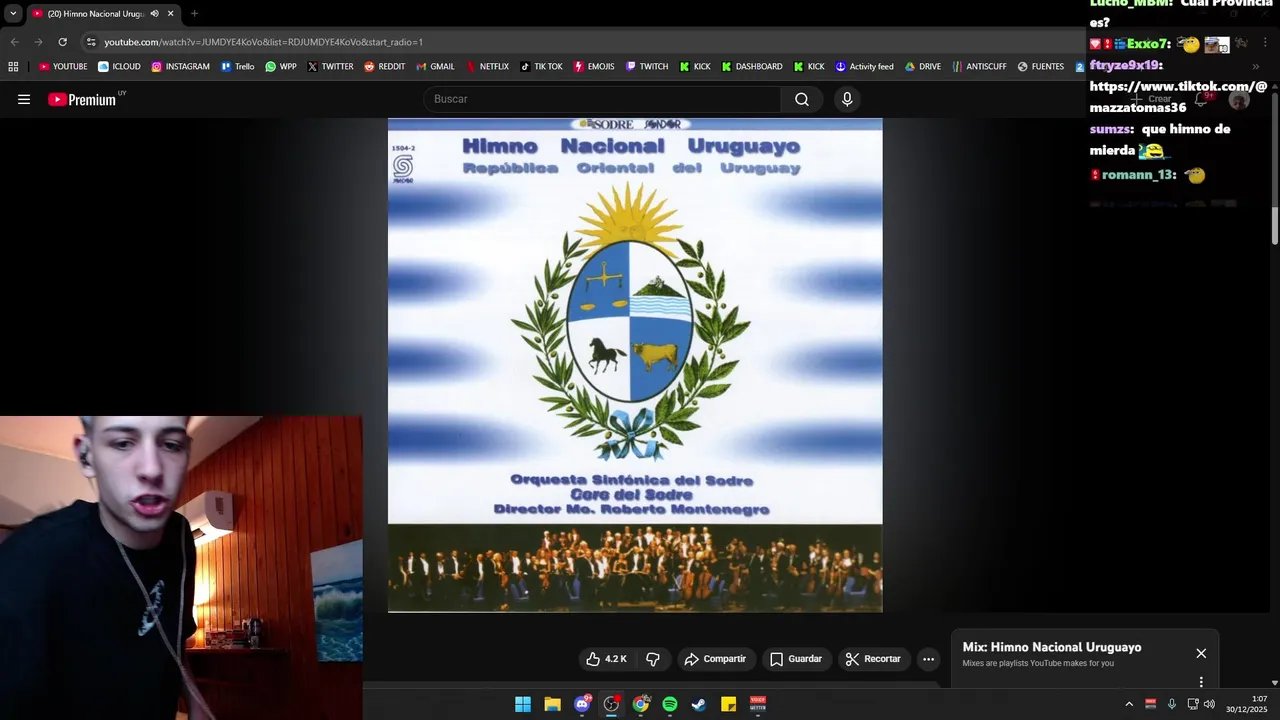The width and height of the screenshot is (1280, 720).
Task: Click the YouTube Premium logo
Action: (x=82, y=99)
